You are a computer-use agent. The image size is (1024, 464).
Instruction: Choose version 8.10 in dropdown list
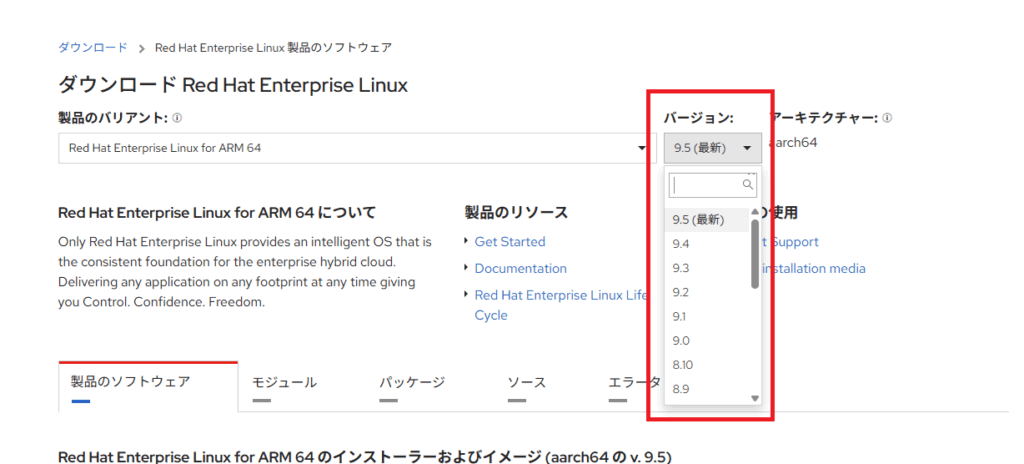tap(684, 365)
